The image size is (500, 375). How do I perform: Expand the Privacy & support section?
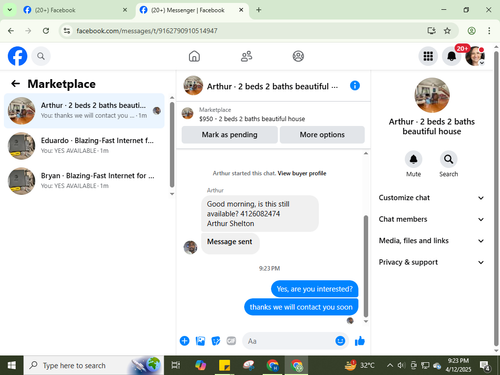(431, 262)
